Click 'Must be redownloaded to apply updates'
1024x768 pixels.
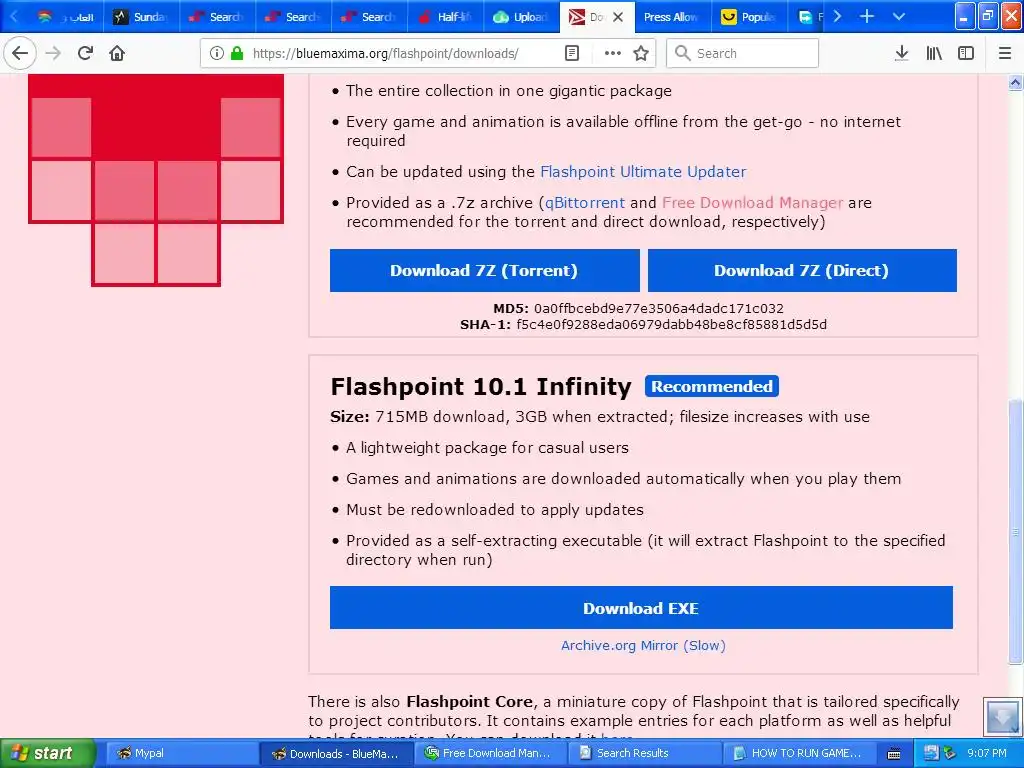click(x=495, y=509)
